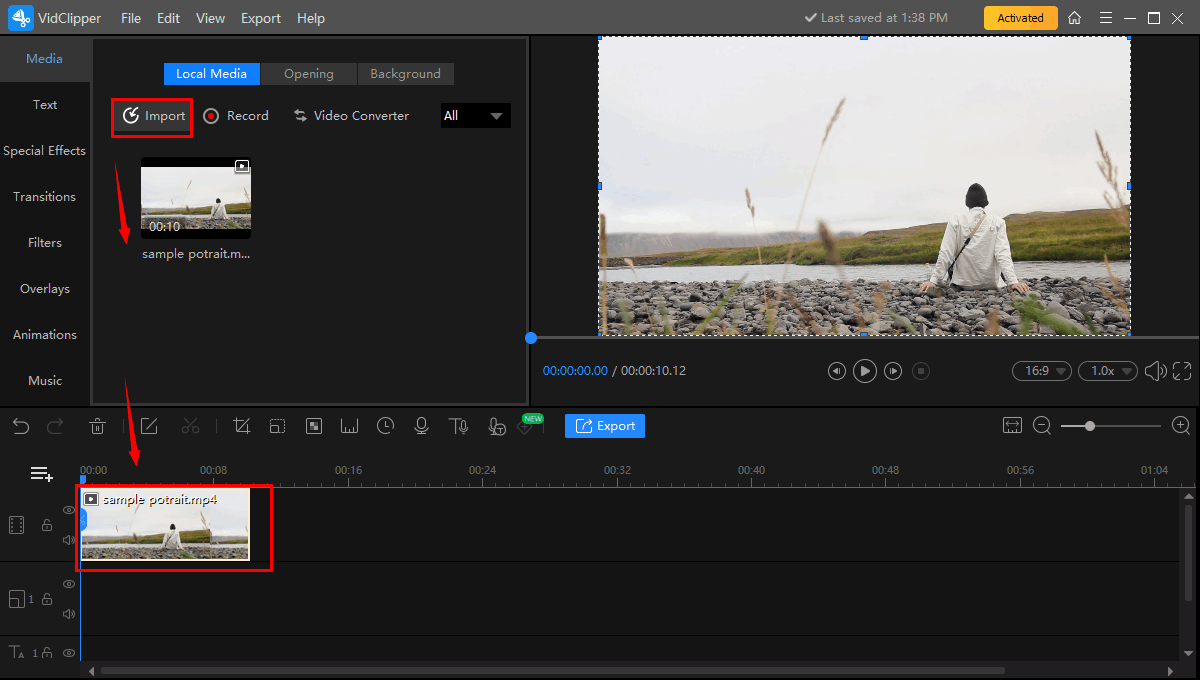
Task: Click the Import button
Action: (153, 116)
